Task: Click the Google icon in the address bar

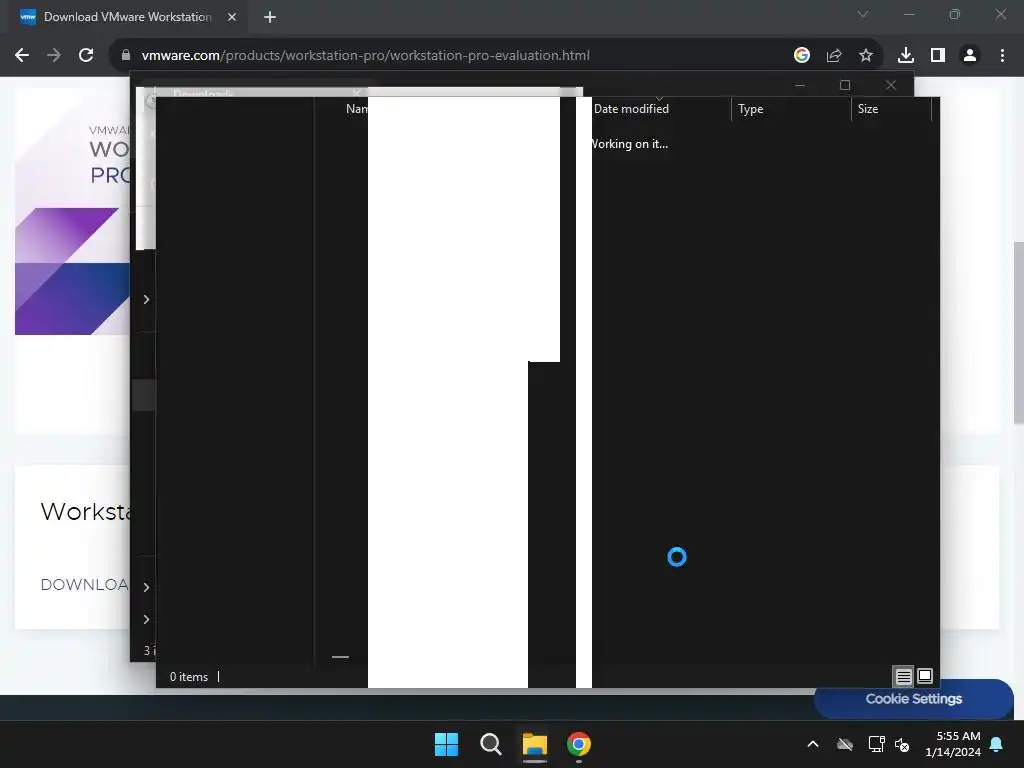Action: point(802,56)
